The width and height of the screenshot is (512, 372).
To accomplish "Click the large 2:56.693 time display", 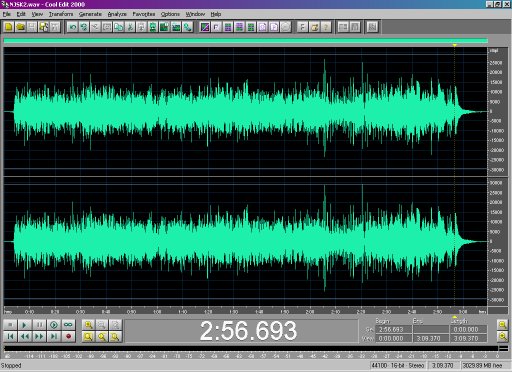I will [x=248, y=331].
